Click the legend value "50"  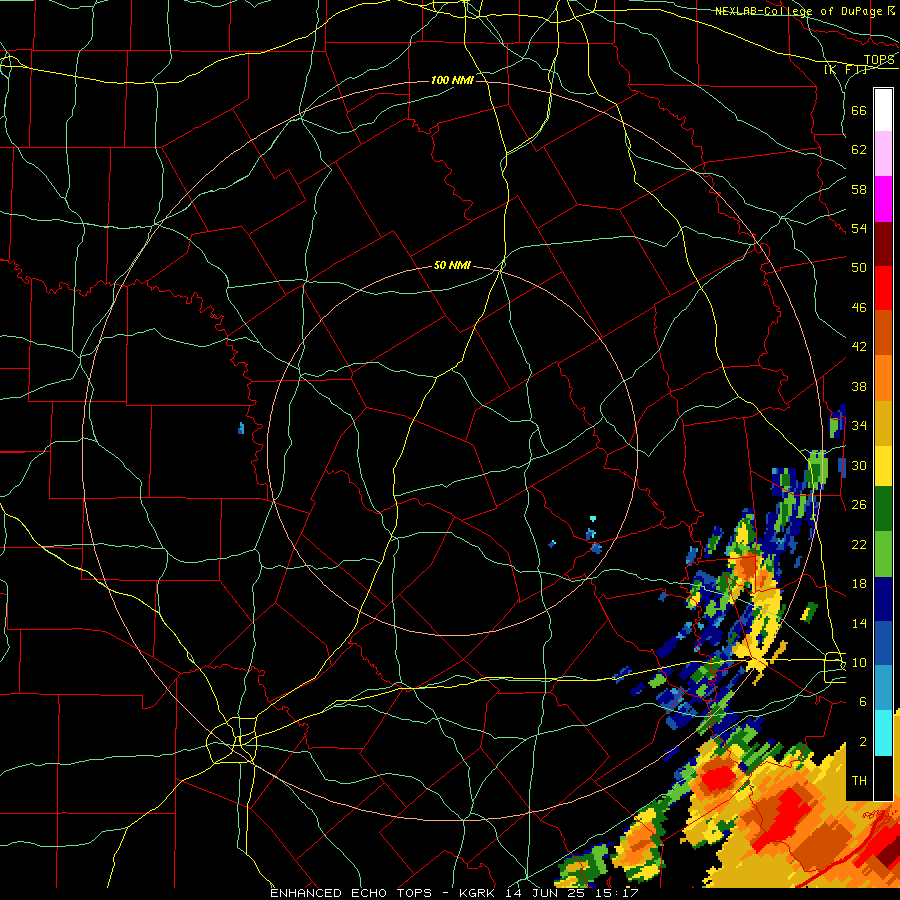point(859,267)
